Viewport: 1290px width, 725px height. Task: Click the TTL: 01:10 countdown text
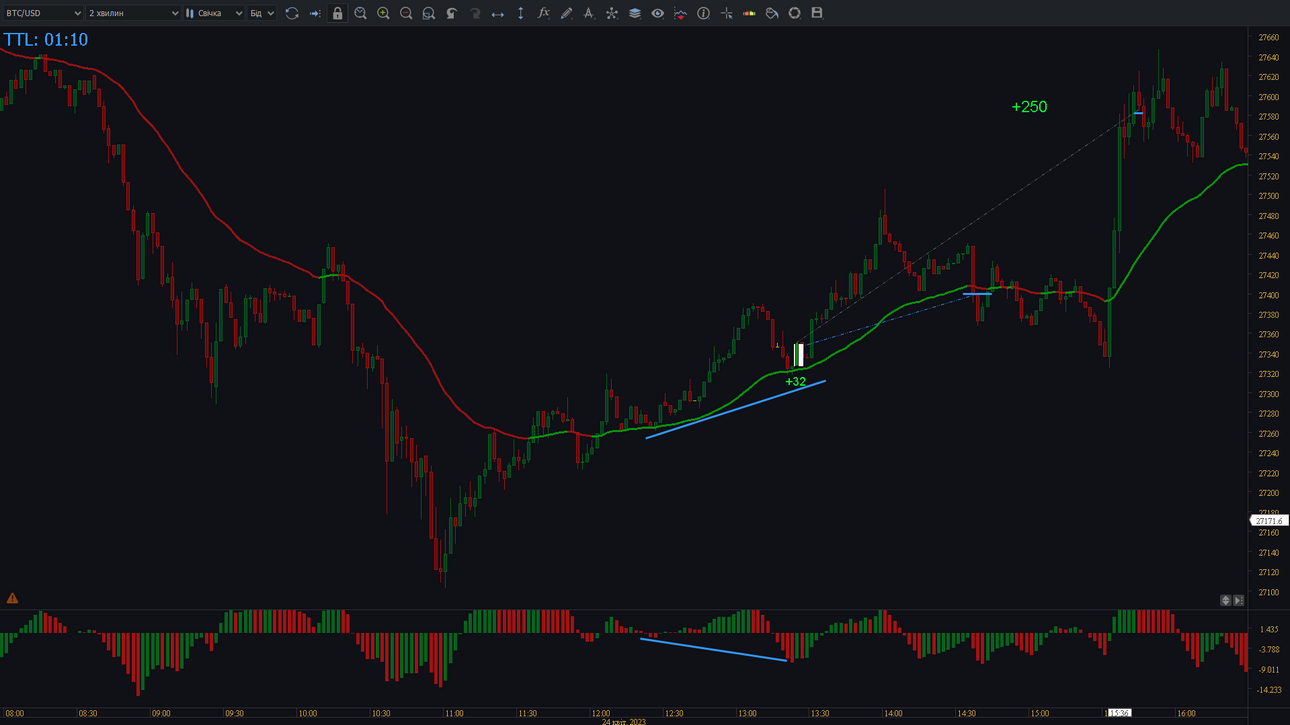tap(46, 40)
